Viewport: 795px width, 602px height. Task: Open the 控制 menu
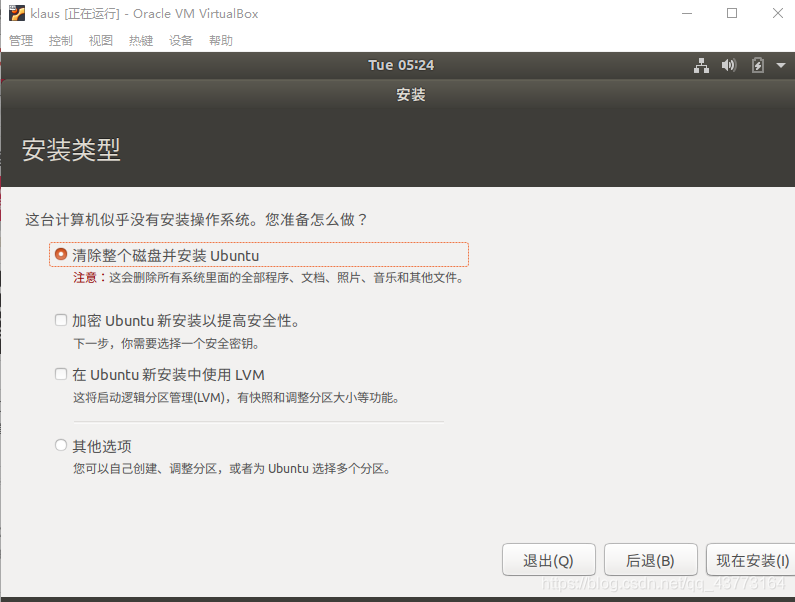60,41
